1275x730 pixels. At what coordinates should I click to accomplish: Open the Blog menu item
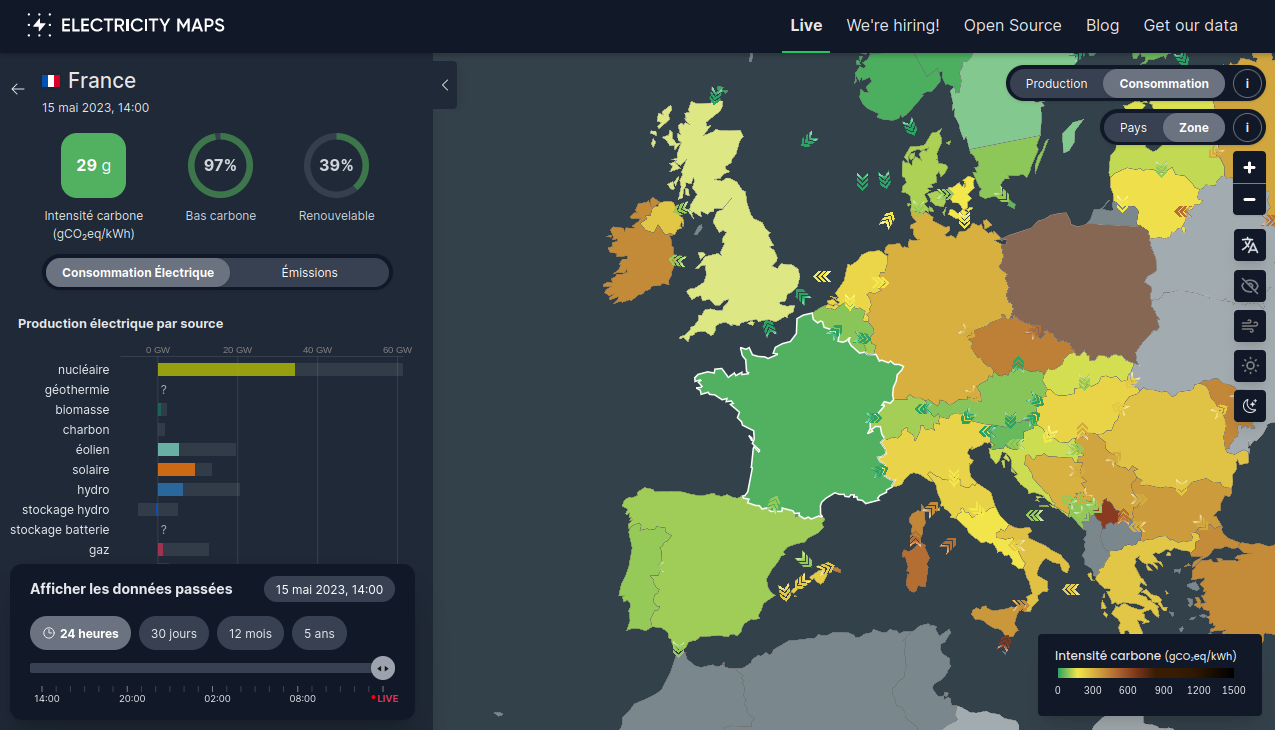tap(1102, 25)
